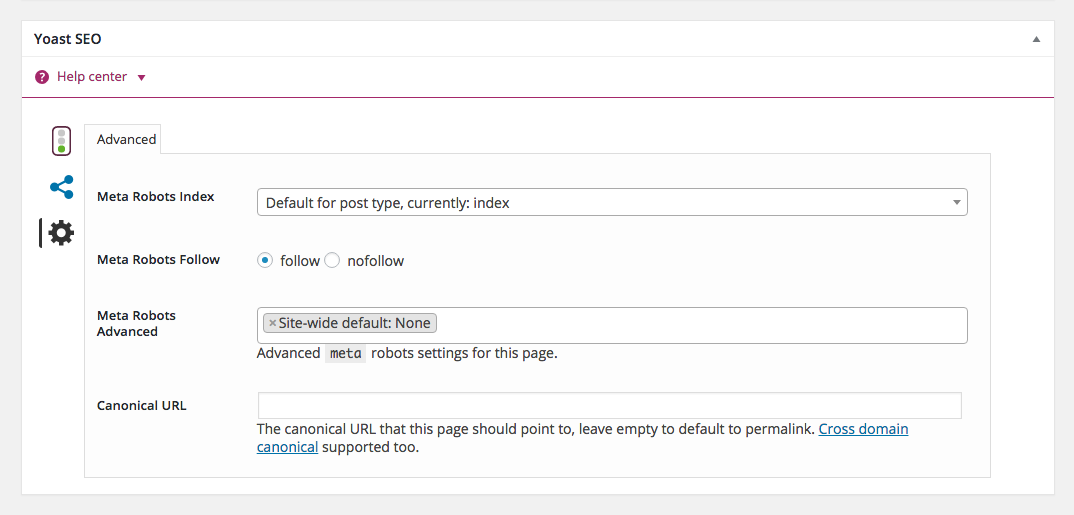1074x515 pixels.
Task: Select the nofollow radio button
Action: point(332,260)
